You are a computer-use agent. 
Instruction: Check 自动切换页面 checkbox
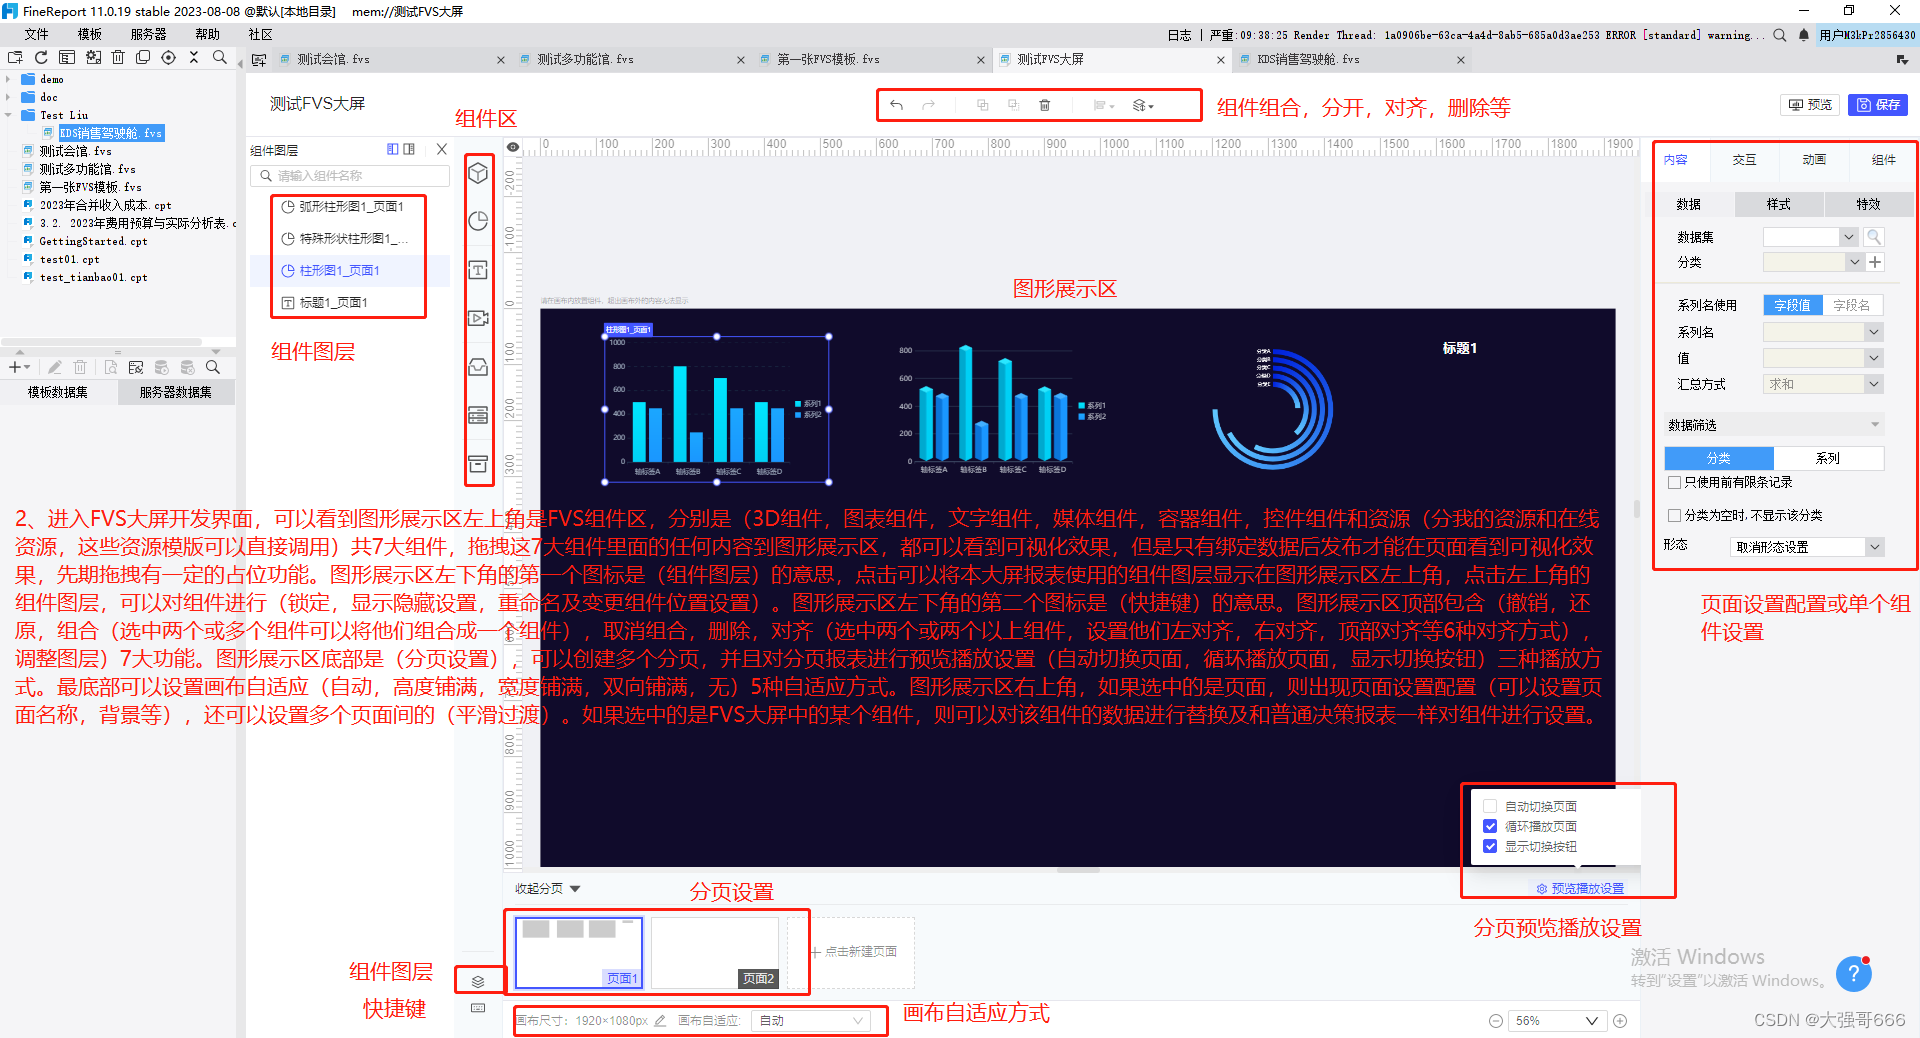(x=1490, y=806)
